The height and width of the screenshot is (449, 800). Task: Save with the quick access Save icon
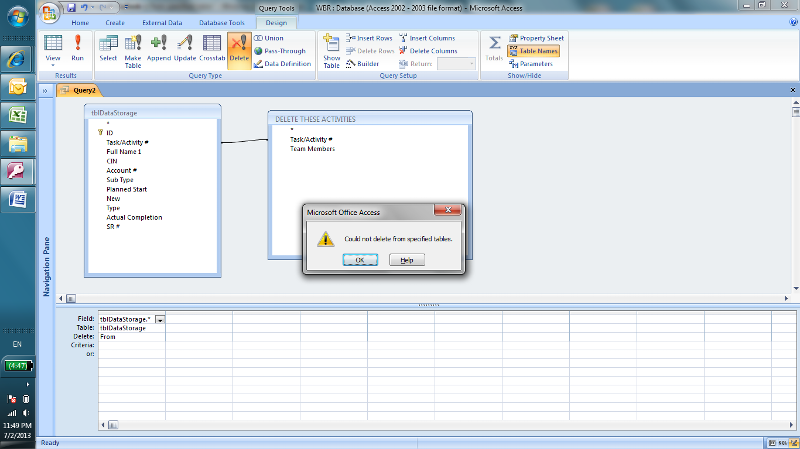coord(71,8)
